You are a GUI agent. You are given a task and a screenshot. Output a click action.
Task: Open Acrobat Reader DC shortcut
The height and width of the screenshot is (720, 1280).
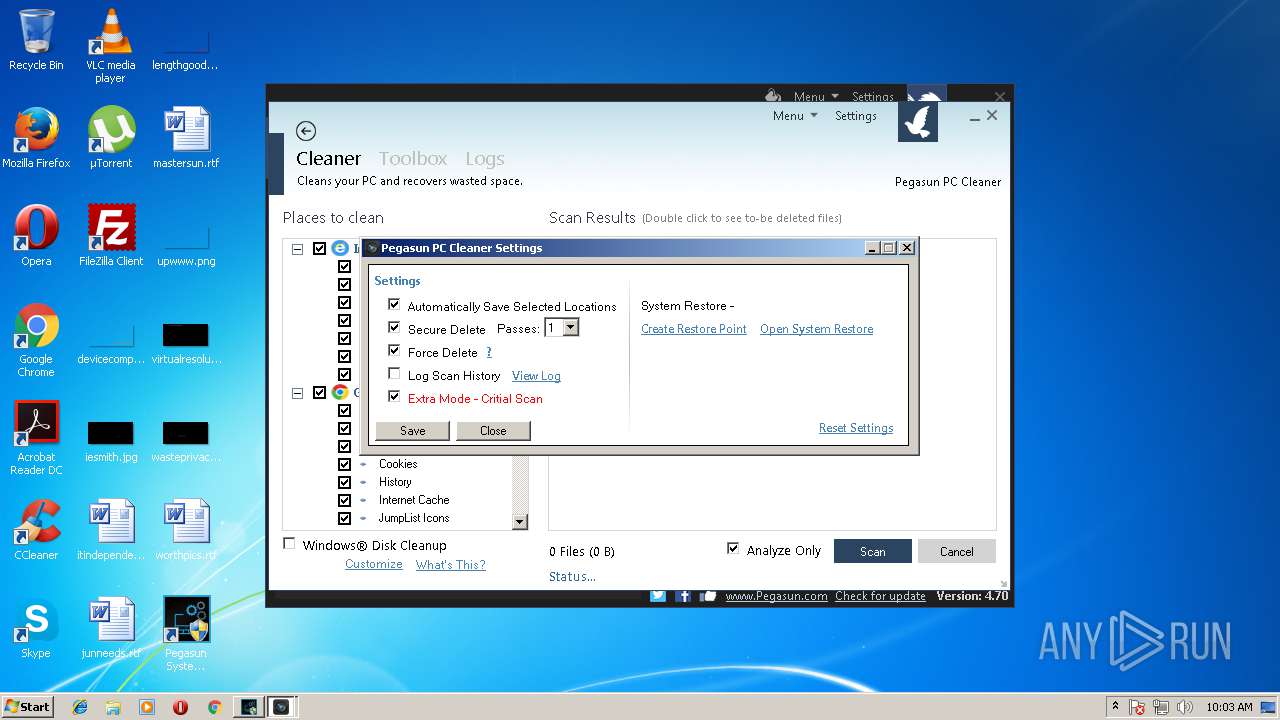coord(36,438)
